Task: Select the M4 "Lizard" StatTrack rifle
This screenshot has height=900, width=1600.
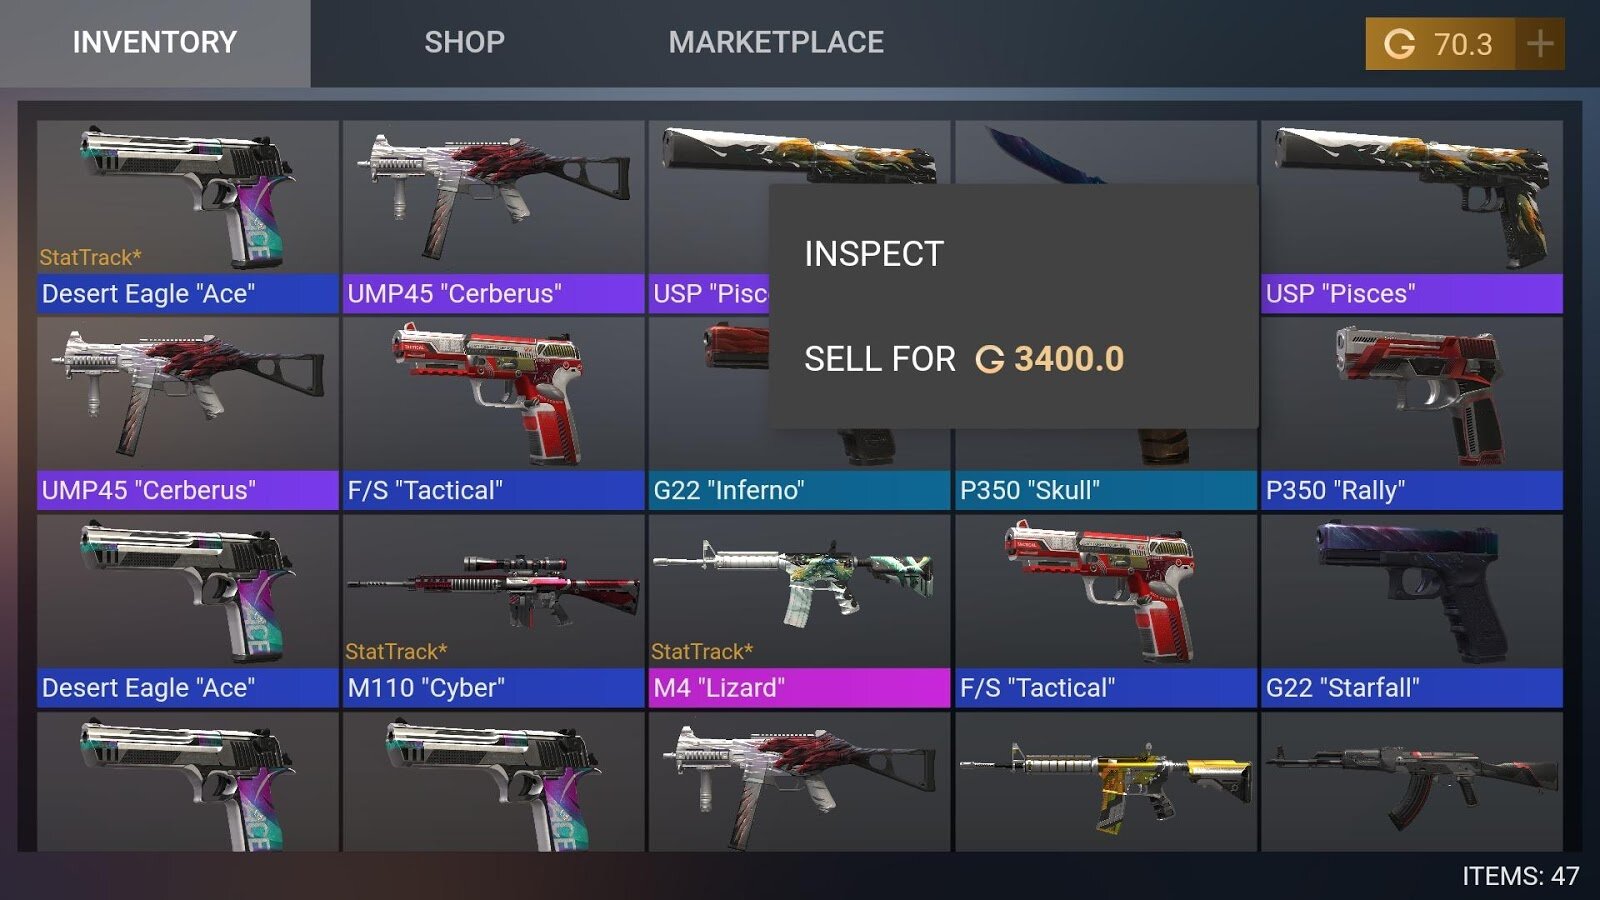Action: (x=799, y=611)
